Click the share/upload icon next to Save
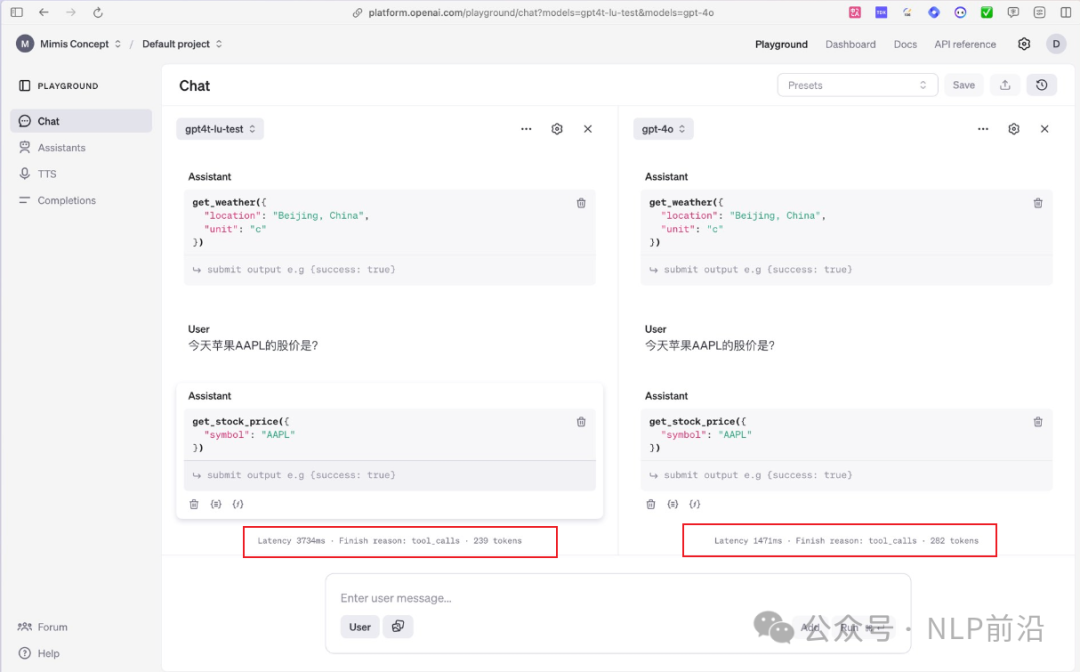 [x=1005, y=85]
